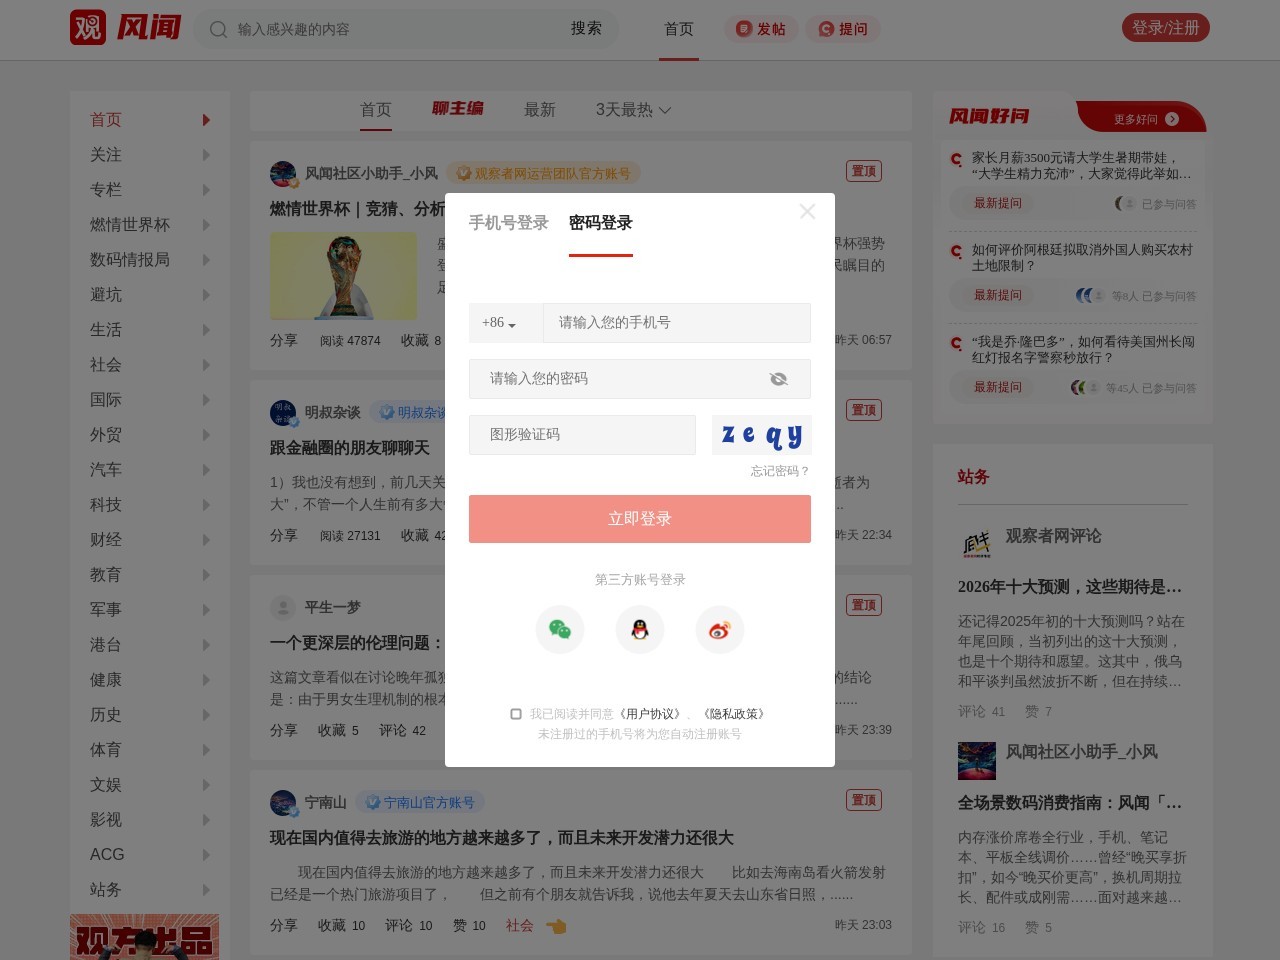Toggle password visibility eye icon
This screenshot has width=1280, height=960.
pos(778,379)
